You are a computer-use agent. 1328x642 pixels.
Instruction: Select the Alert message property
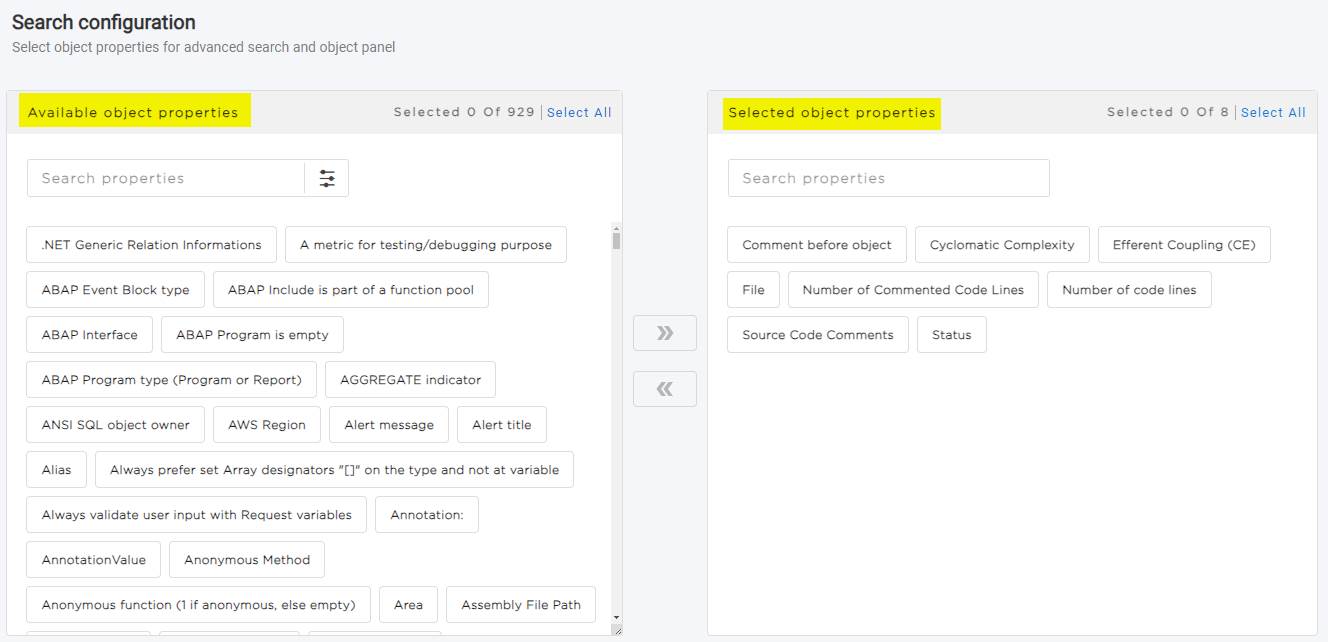(388, 425)
